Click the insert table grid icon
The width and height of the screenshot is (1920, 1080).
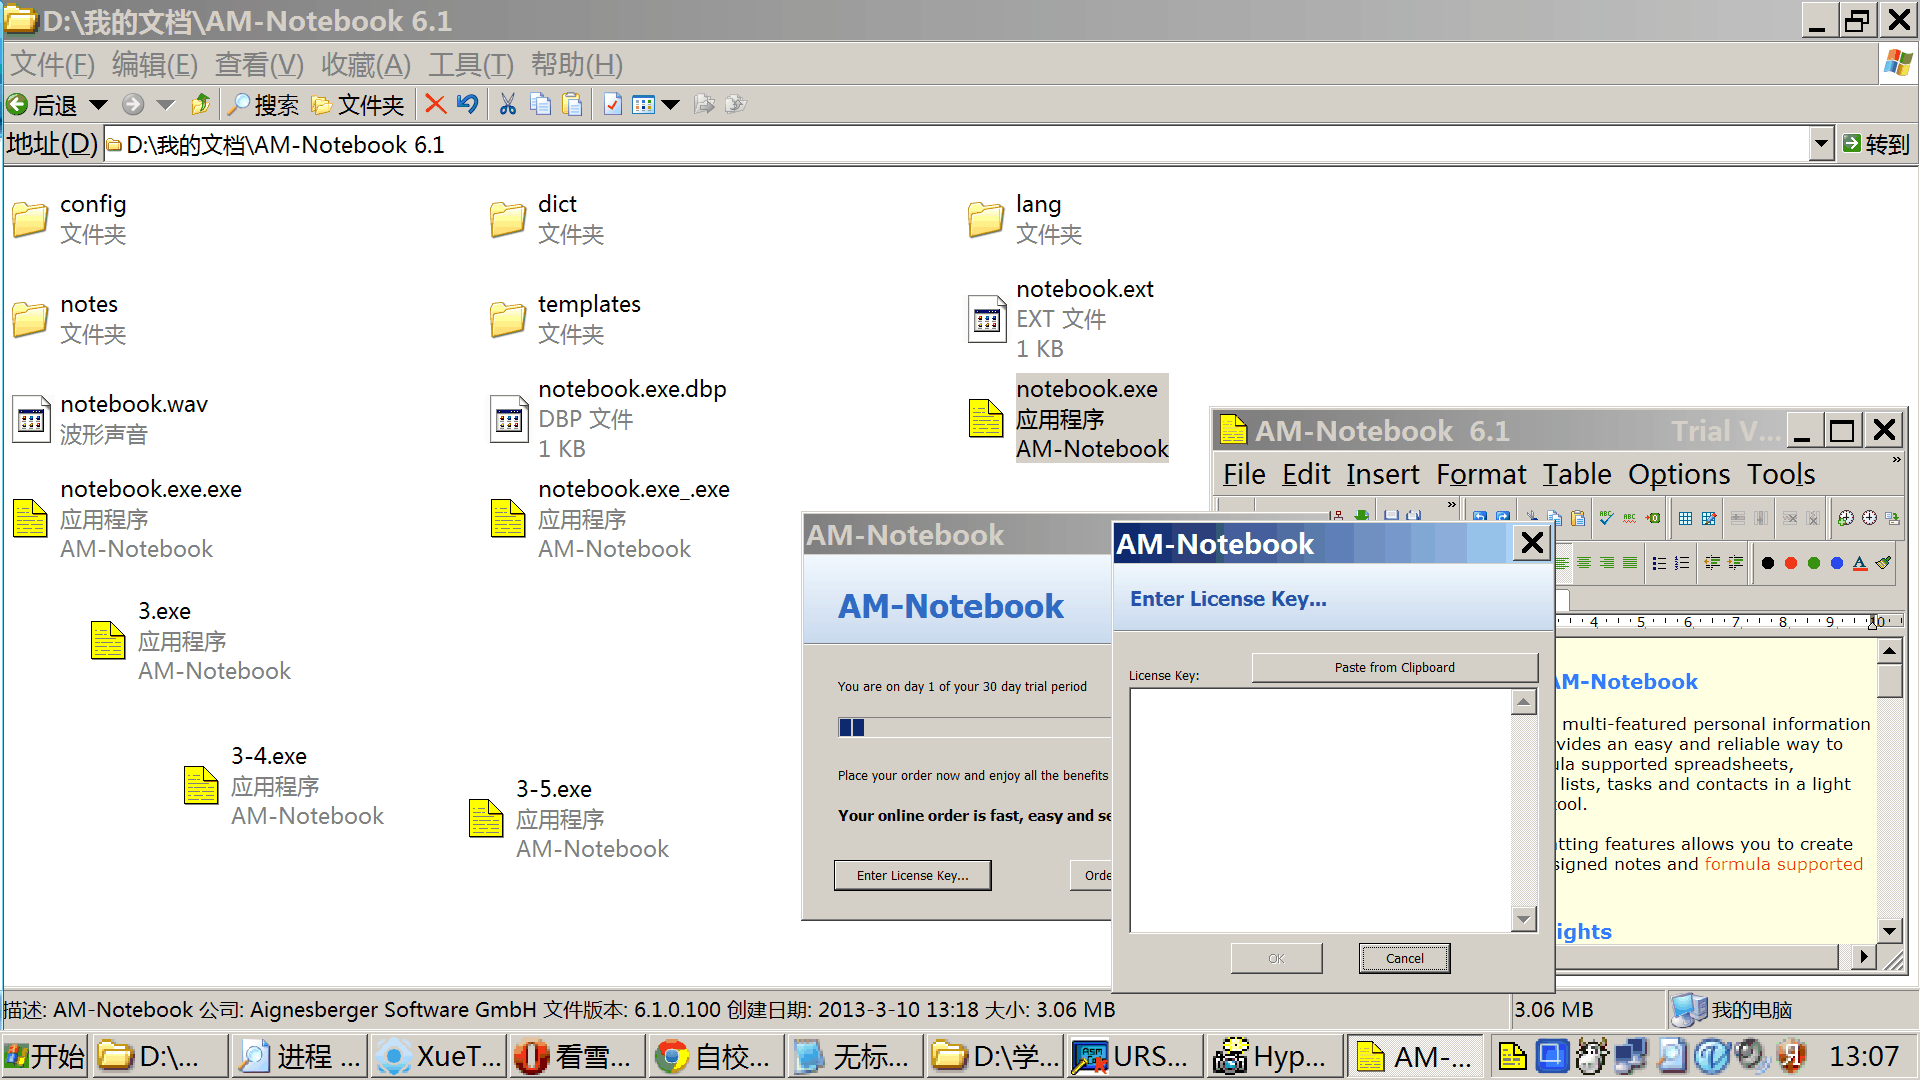(1685, 517)
